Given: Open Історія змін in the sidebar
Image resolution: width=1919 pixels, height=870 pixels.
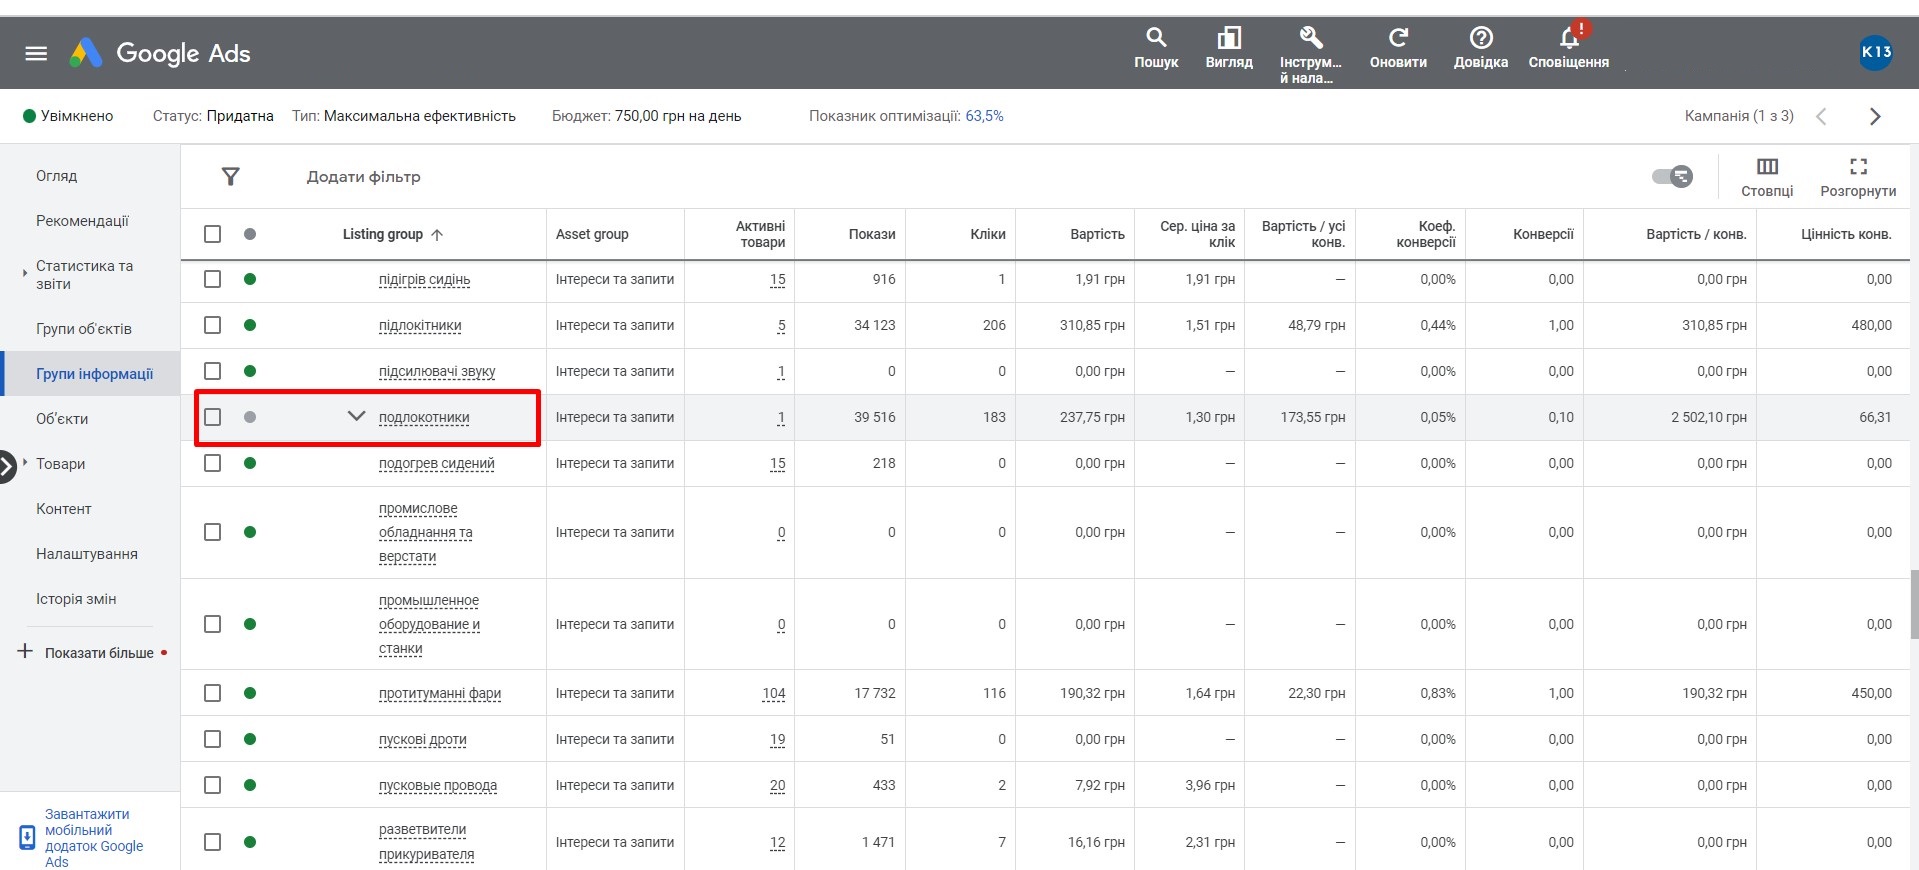Looking at the screenshot, I should 76,599.
